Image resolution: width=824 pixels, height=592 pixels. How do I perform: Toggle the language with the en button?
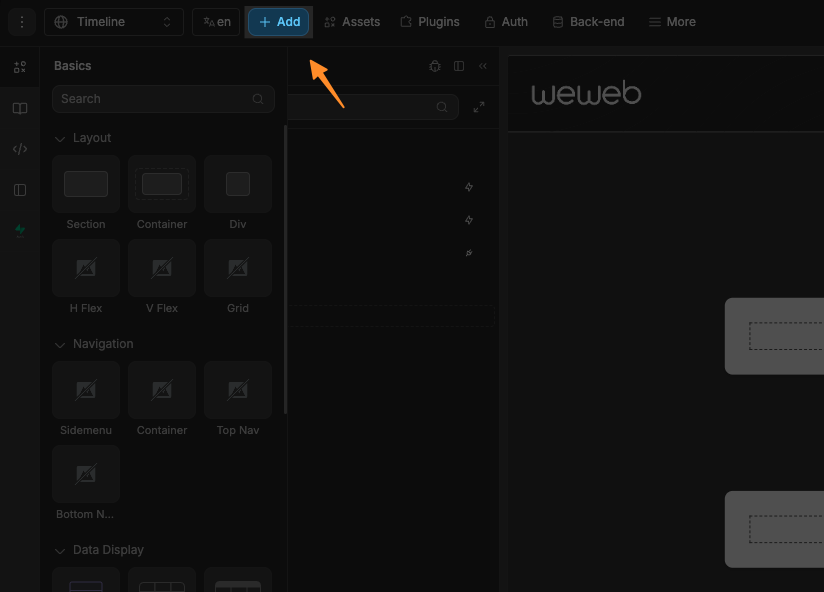216,21
